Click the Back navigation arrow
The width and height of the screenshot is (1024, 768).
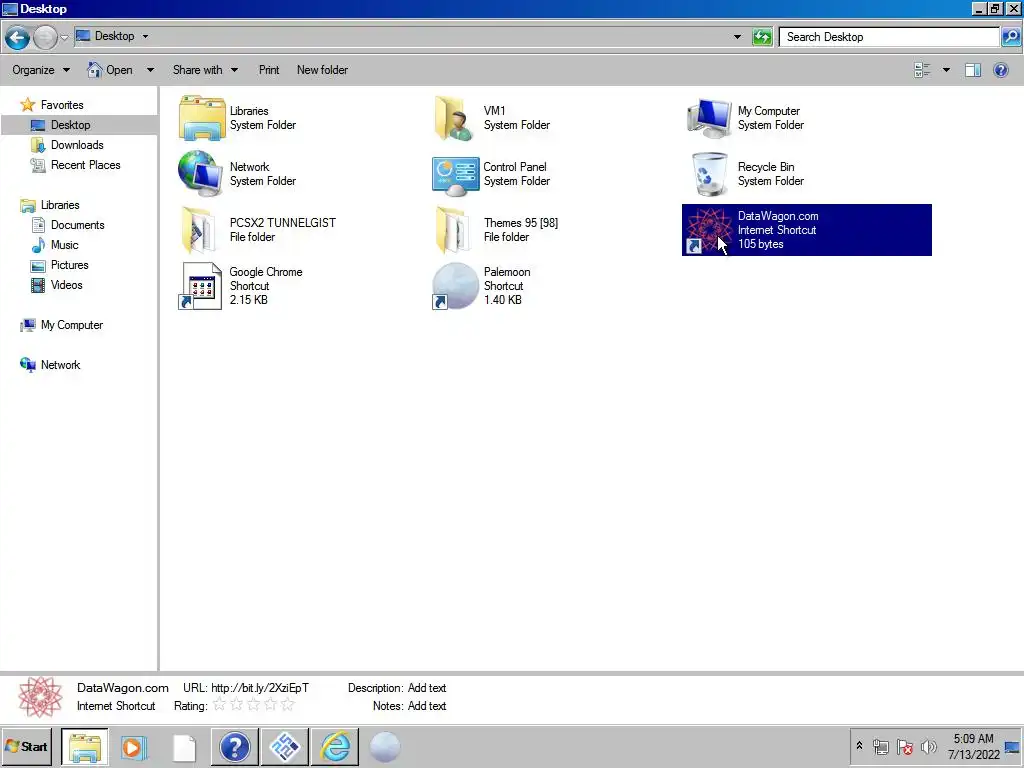click(x=18, y=37)
